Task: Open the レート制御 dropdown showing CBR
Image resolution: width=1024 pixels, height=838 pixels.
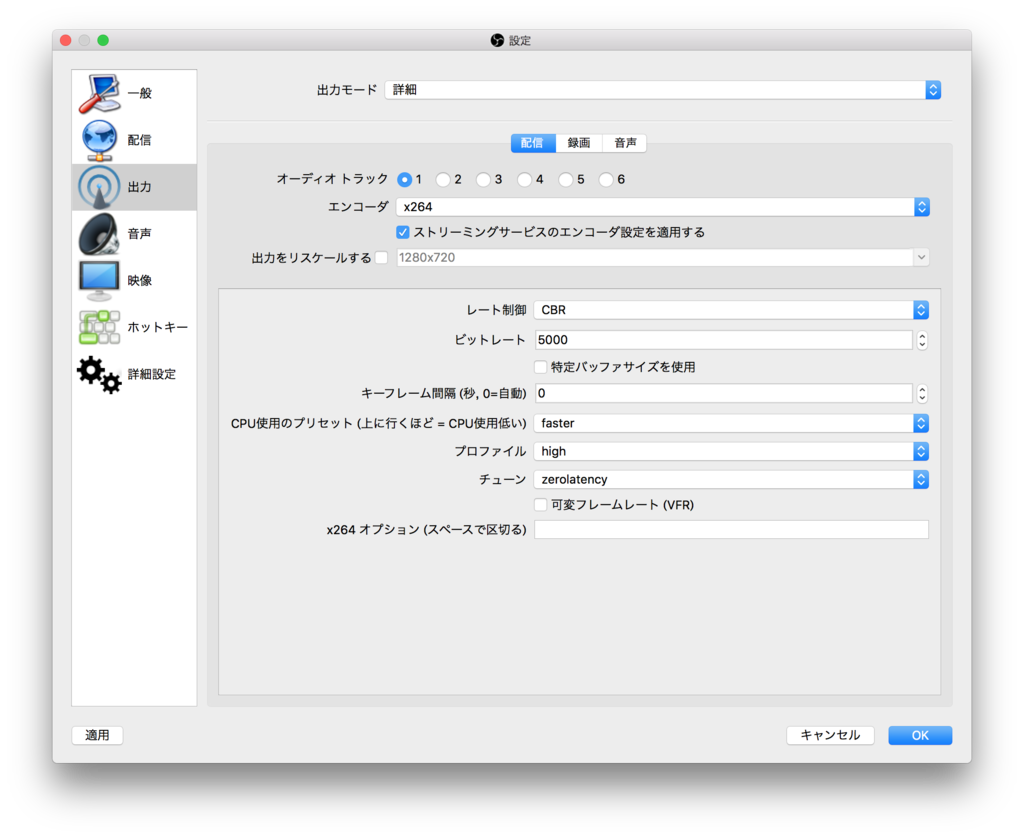Action: tap(731, 309)
